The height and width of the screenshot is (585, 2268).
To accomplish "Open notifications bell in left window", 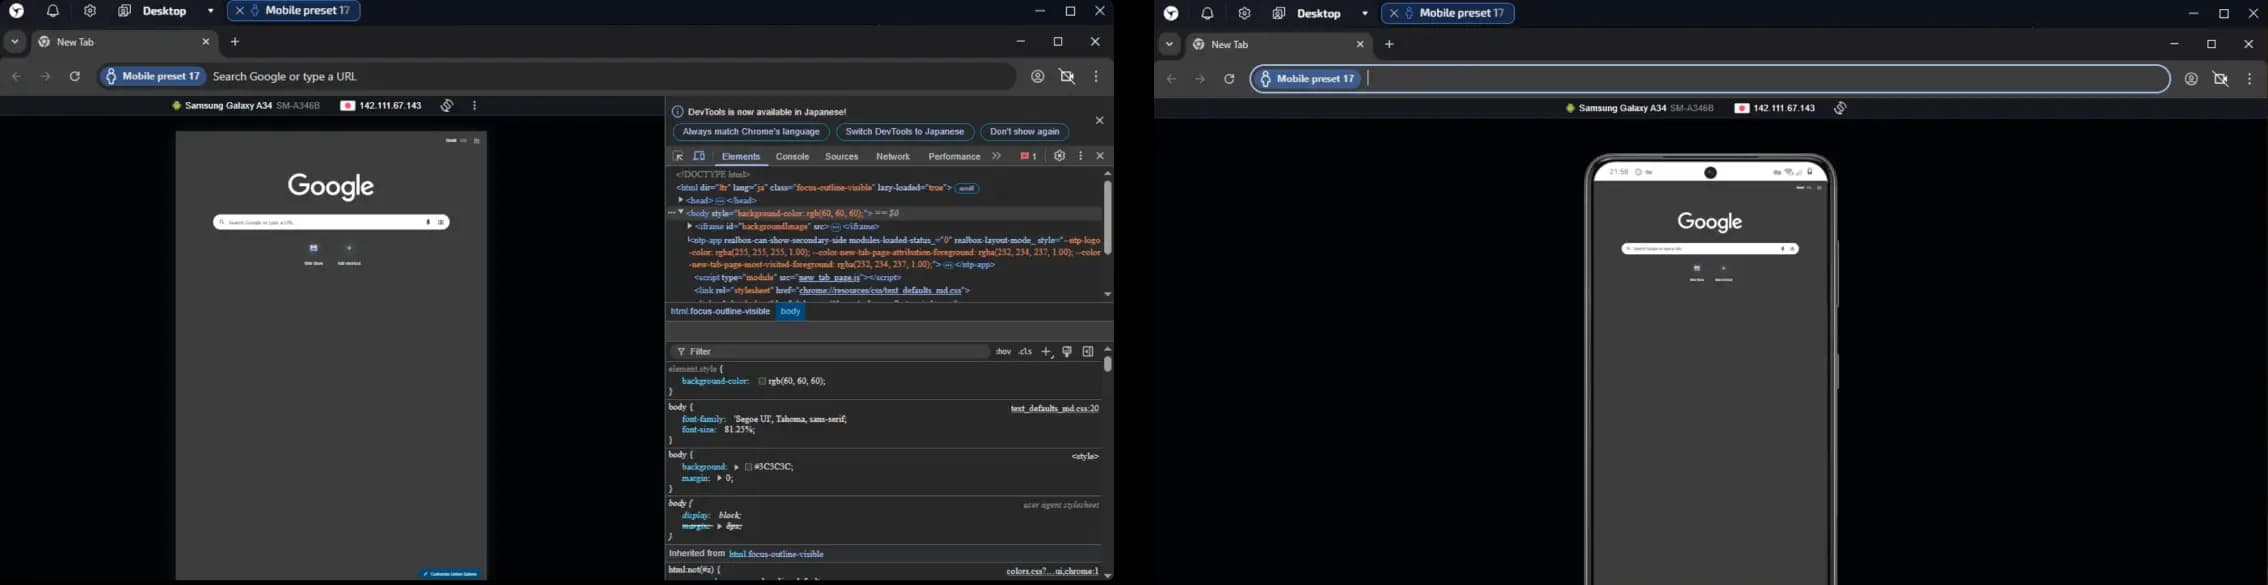I will click(x=53, y=11).
